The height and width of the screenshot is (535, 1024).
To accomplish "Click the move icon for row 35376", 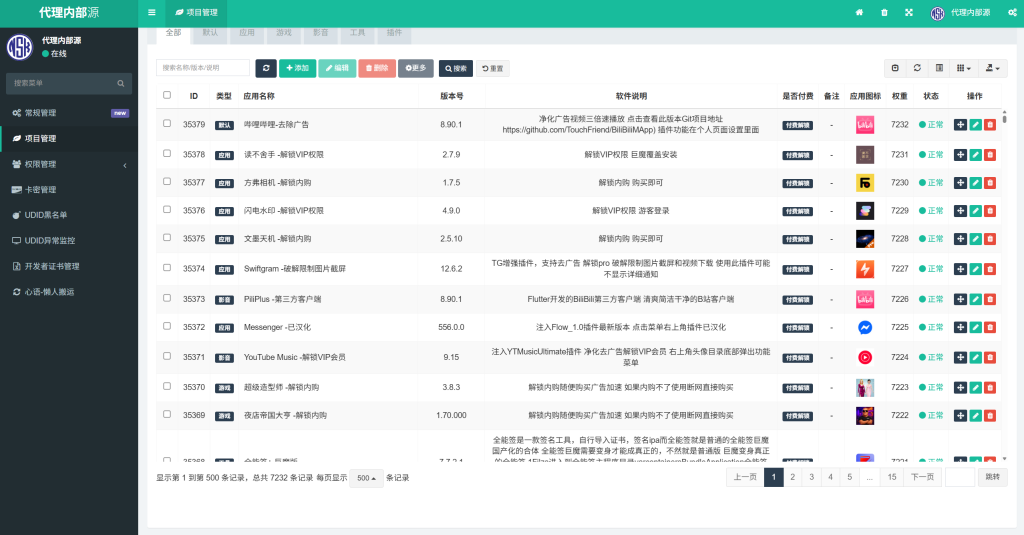I will 960,211.
